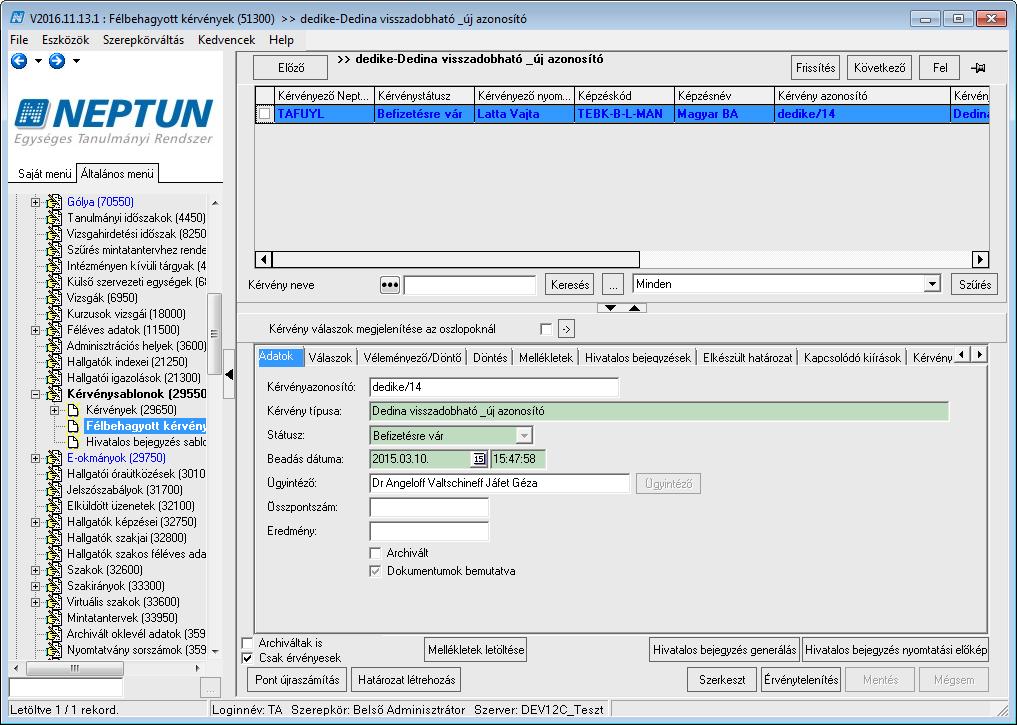Open the forward arrow history dropdown
Viewport: 1017px width, 725px height.
[x=77, y=61]
